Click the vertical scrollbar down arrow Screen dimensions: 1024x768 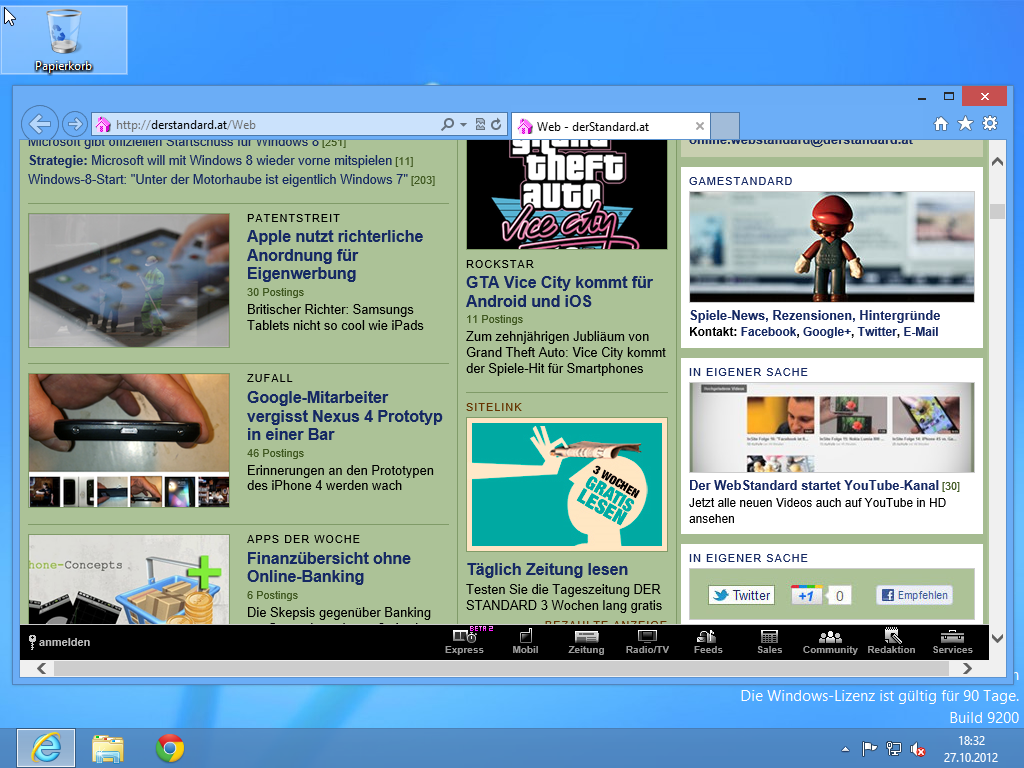point(997,638)
